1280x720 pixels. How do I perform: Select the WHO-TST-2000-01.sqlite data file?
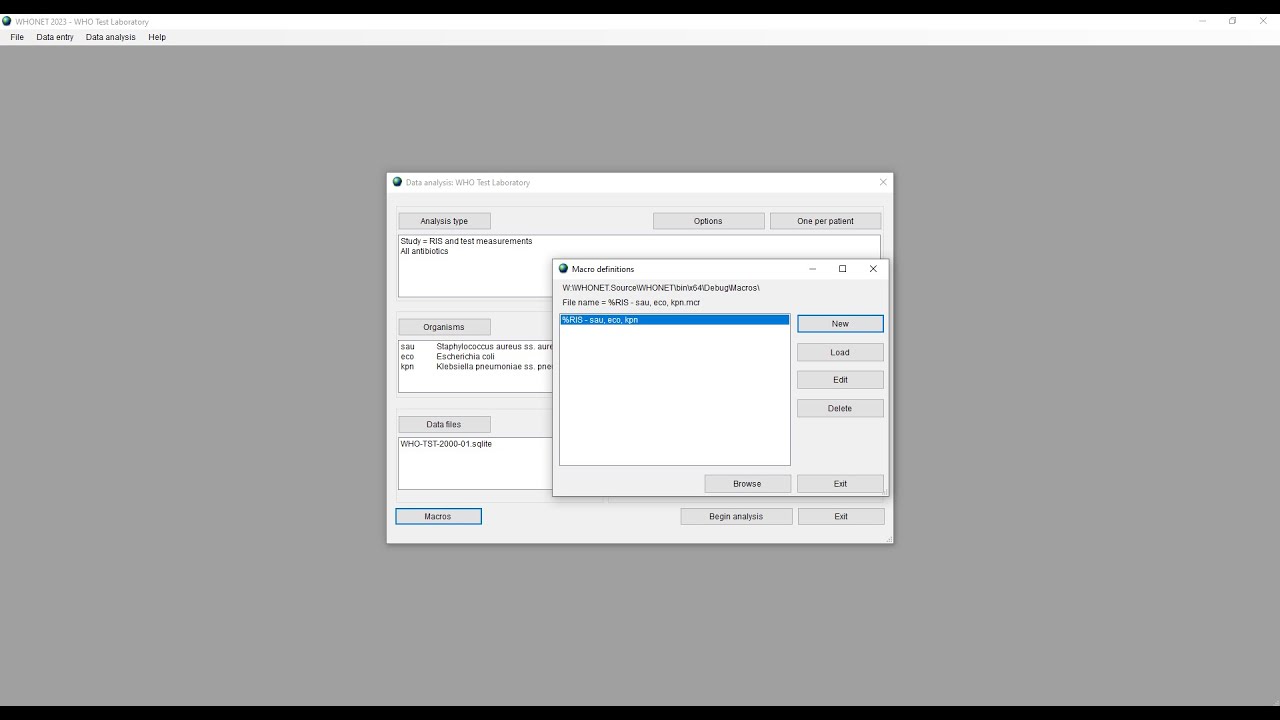pos(446,444)
